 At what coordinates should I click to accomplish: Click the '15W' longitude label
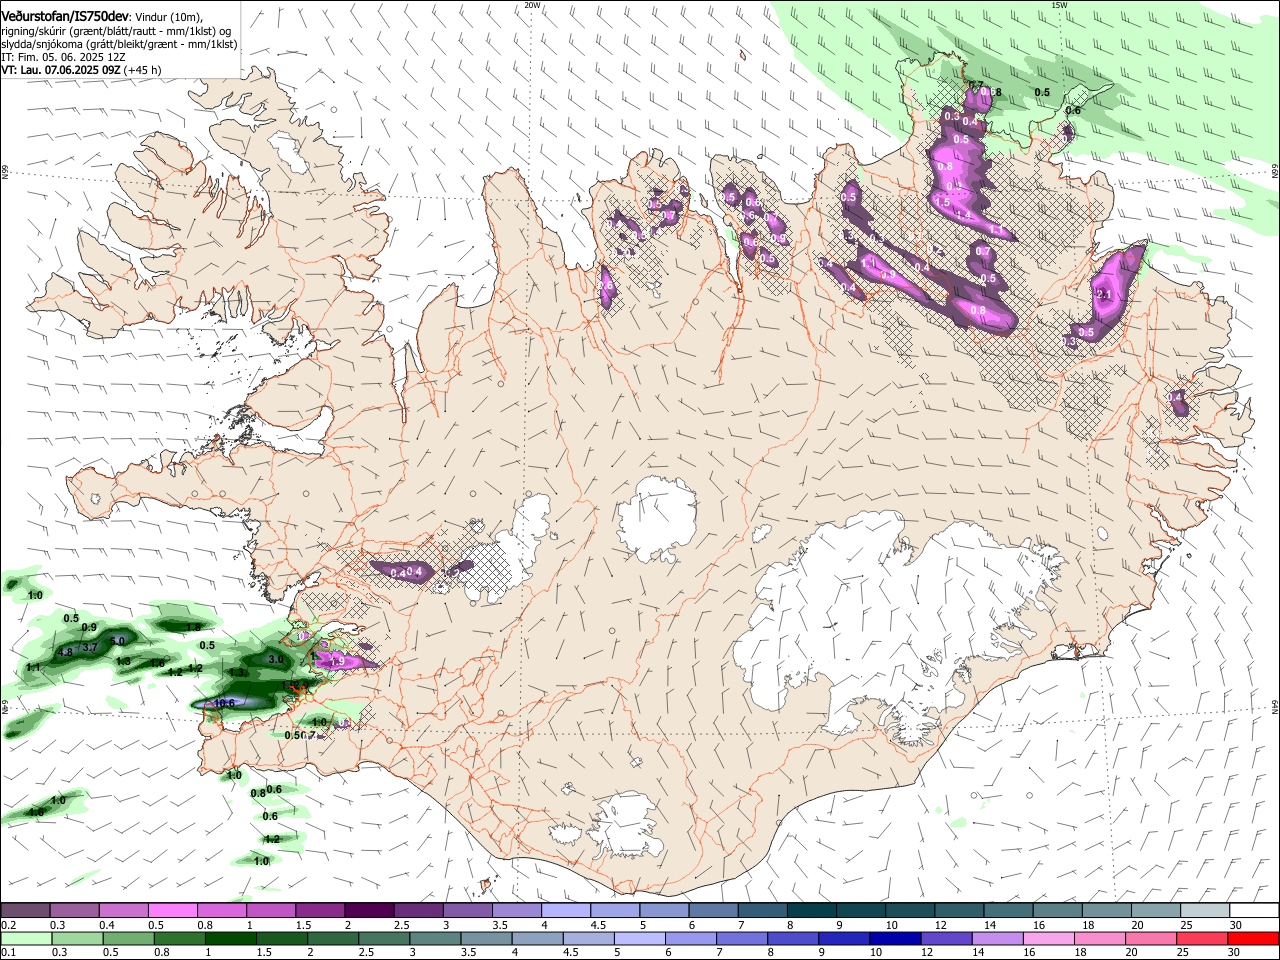coord(1059,5)
